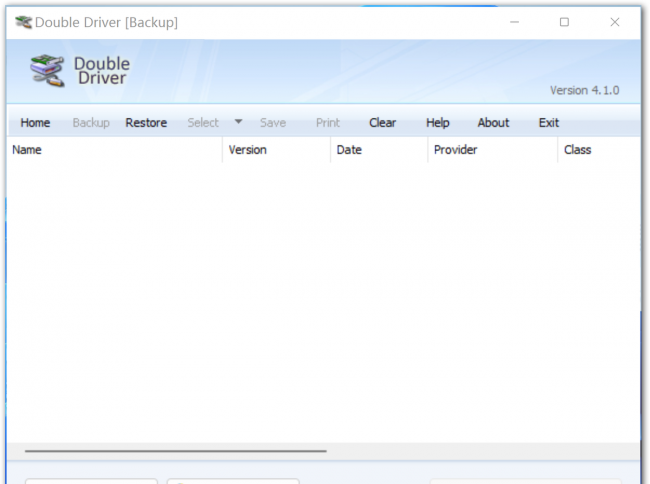
Task: Click the Select toolbar button
Action: point(203,123)
